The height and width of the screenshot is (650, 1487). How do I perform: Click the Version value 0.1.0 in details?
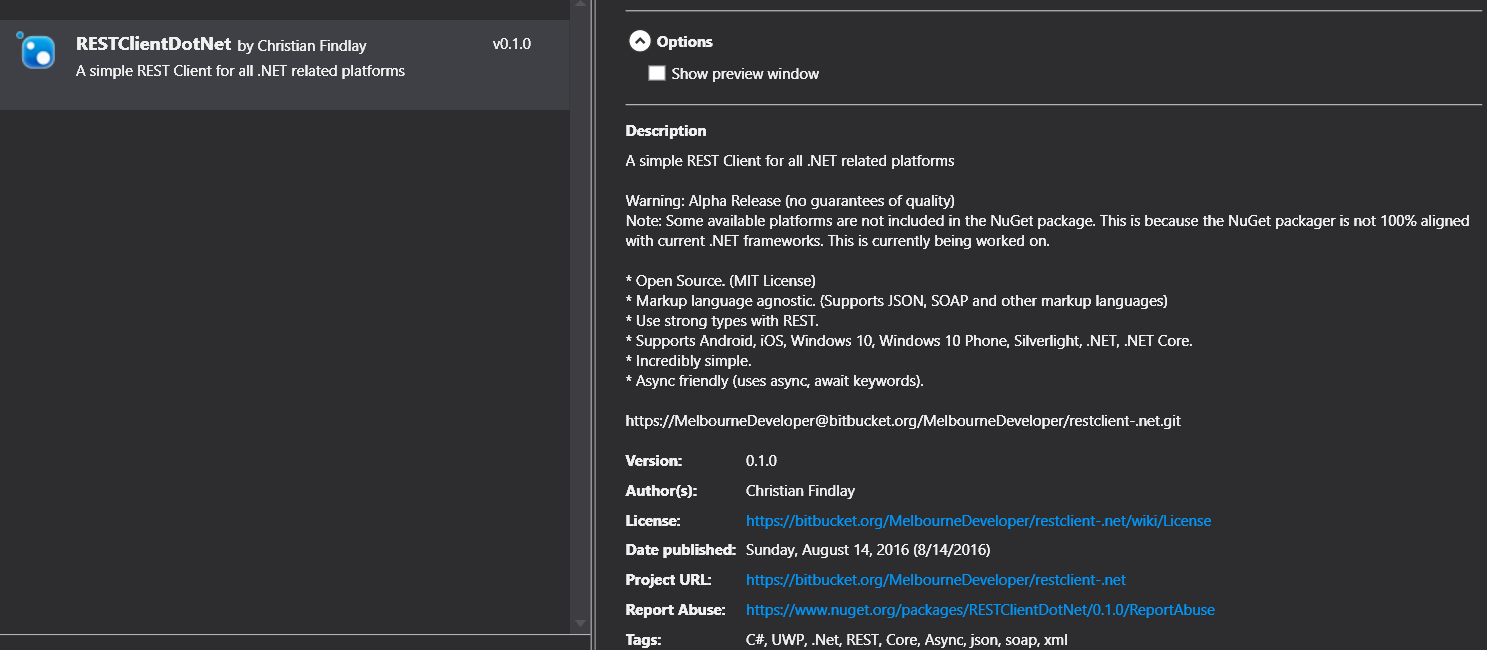pos(761,461)
